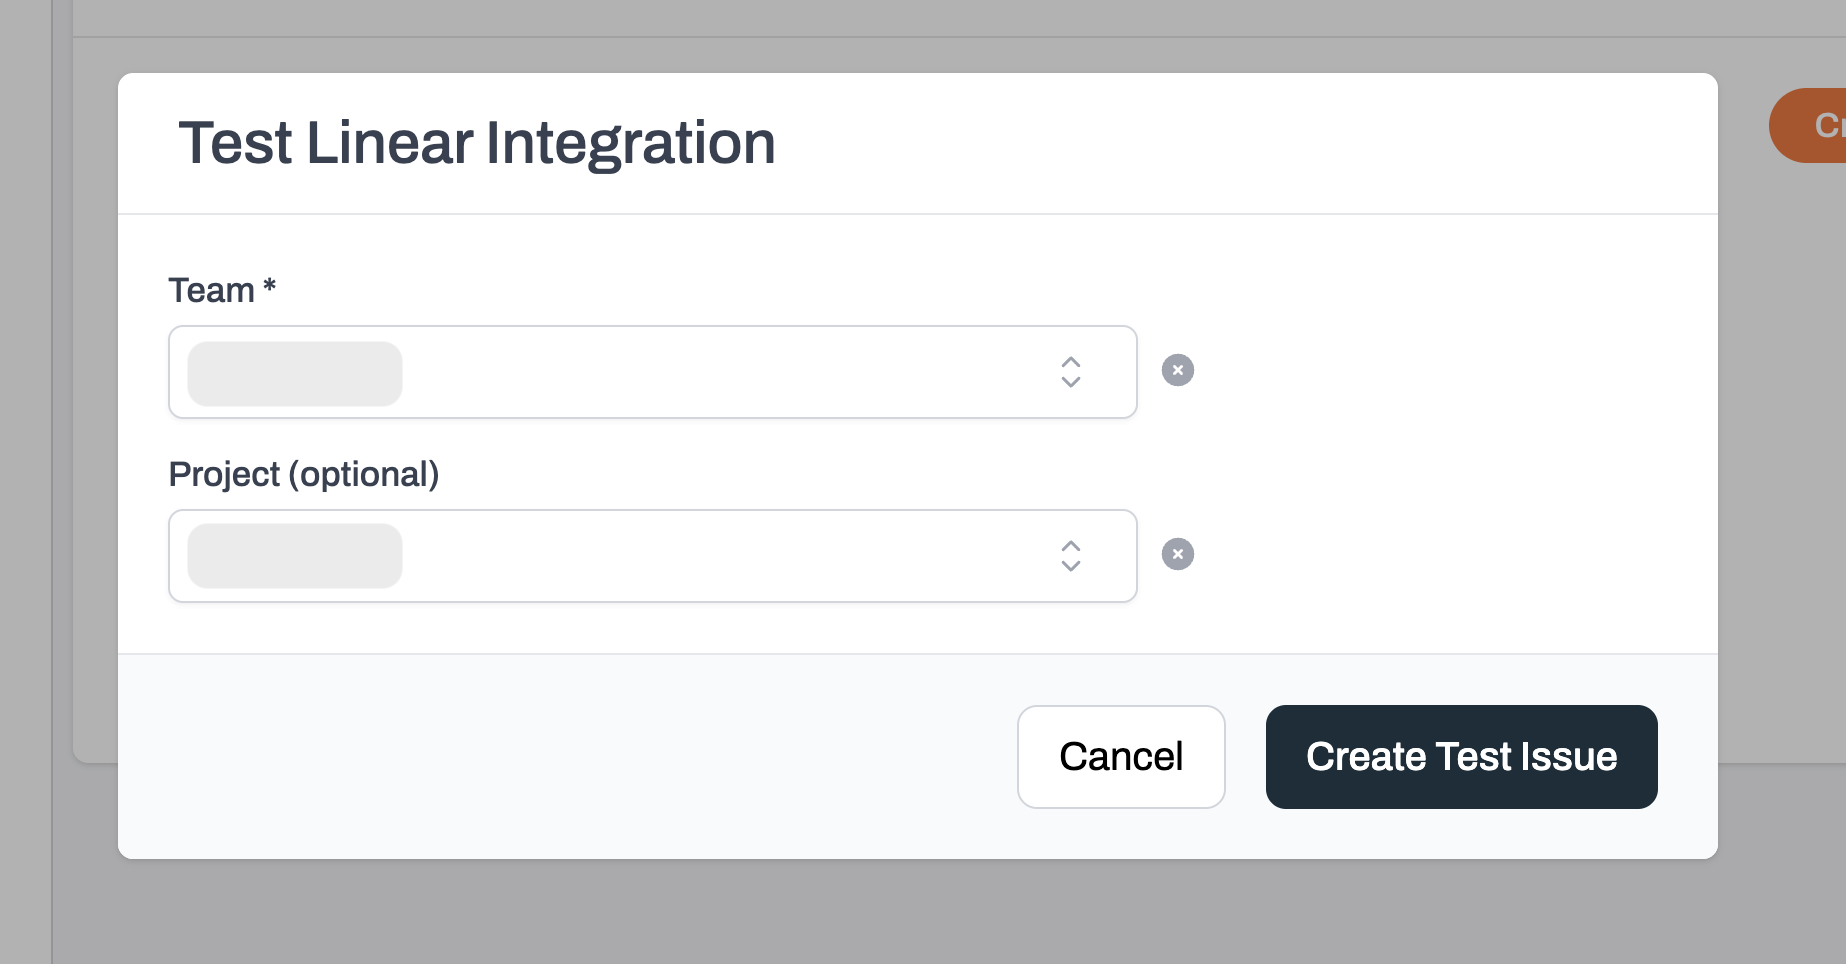The height and width of the screenshot is (964, 1846).
Task: Dismiss the dialog with Cancel
Action: [1120, 757]
